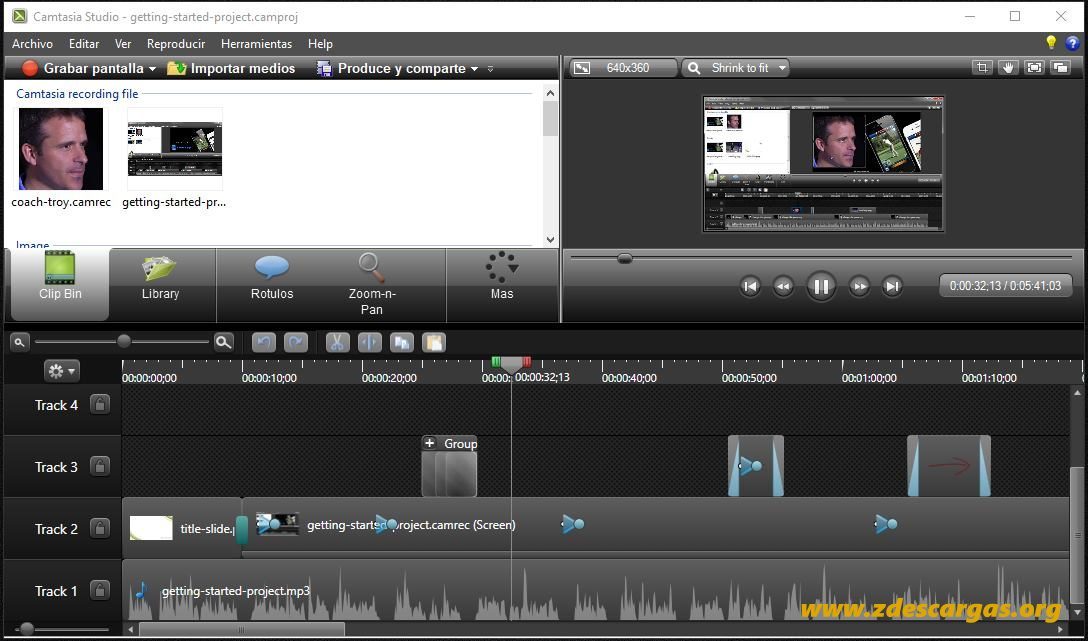Click the preview playback scrubber handle
Viewport: 1088px width, 641px height.
tap(625, 258)
